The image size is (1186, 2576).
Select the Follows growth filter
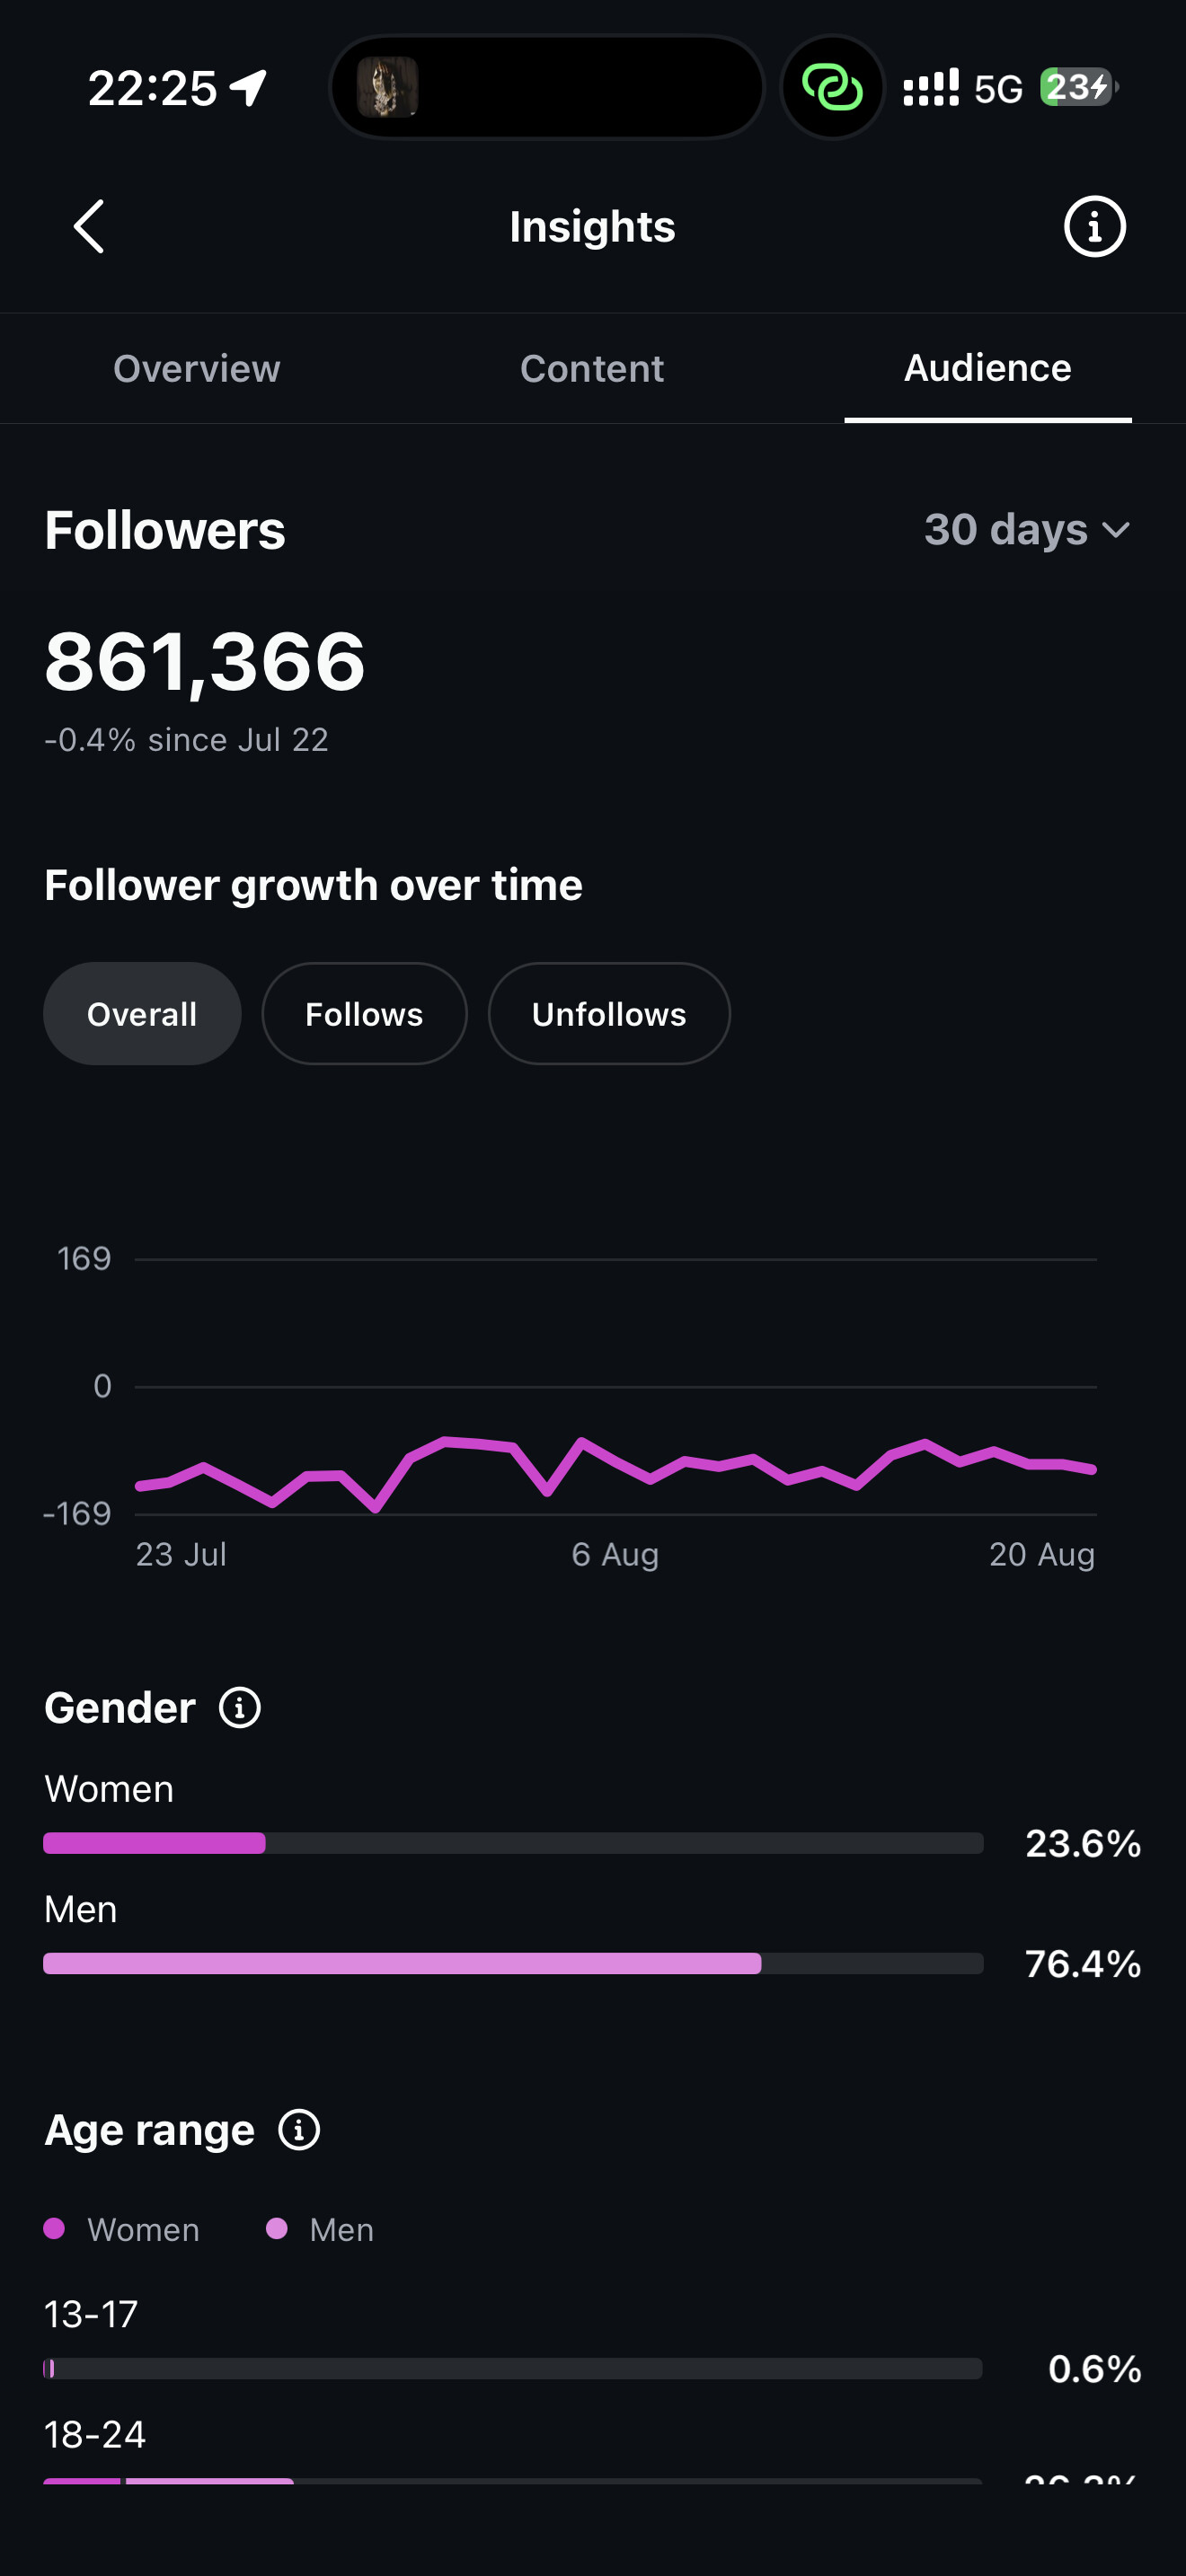pos(364,1014)
